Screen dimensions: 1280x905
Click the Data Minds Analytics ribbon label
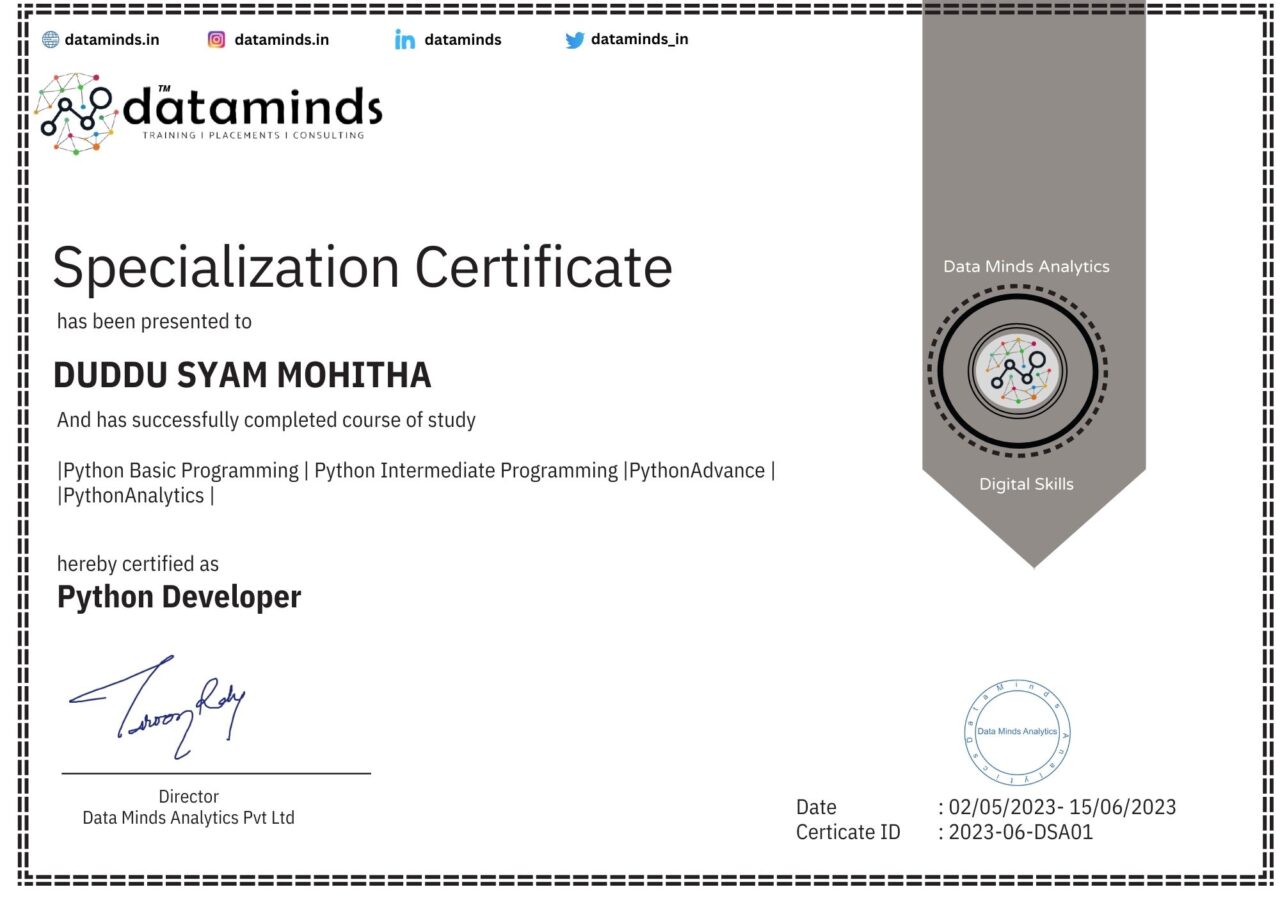tap(1025, 266)
